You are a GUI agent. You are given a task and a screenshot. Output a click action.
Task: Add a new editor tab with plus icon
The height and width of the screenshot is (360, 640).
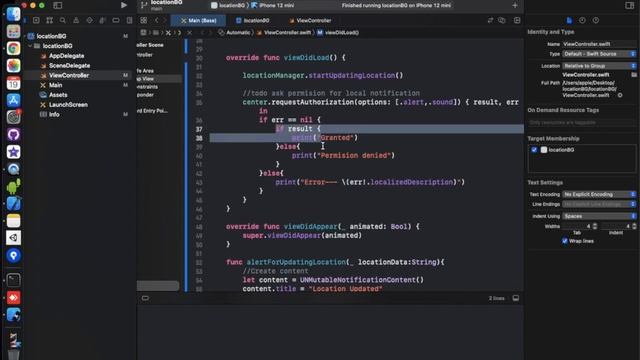[x=515, y=5]
